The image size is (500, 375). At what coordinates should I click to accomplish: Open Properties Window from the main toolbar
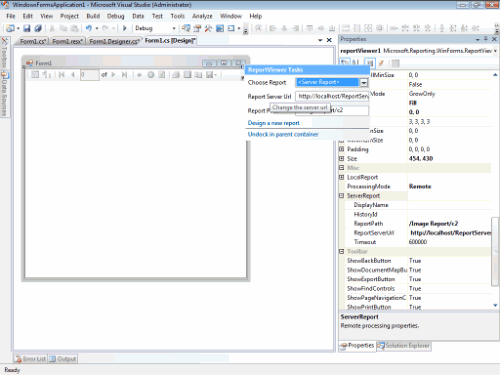(x=197, y=28)
